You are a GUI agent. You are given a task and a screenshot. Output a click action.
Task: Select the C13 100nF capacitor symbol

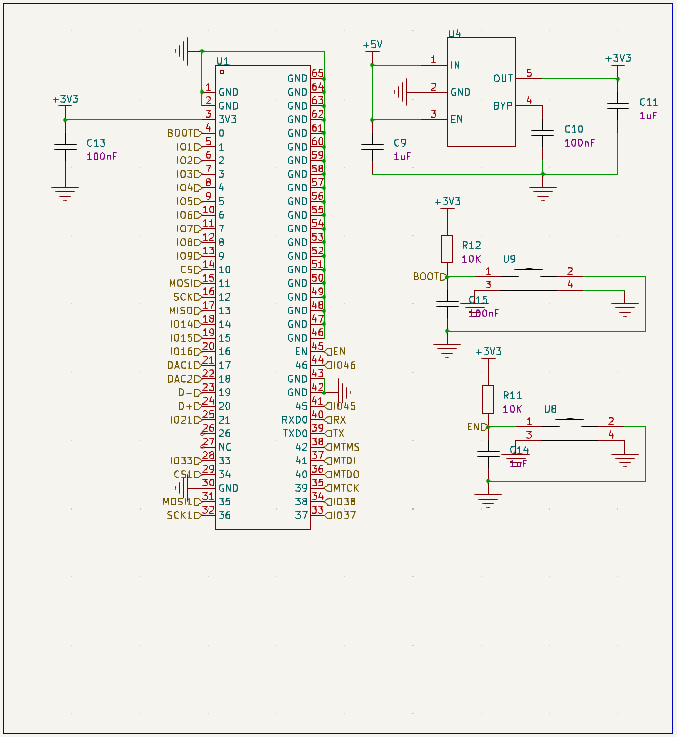[x=65, y=147]
